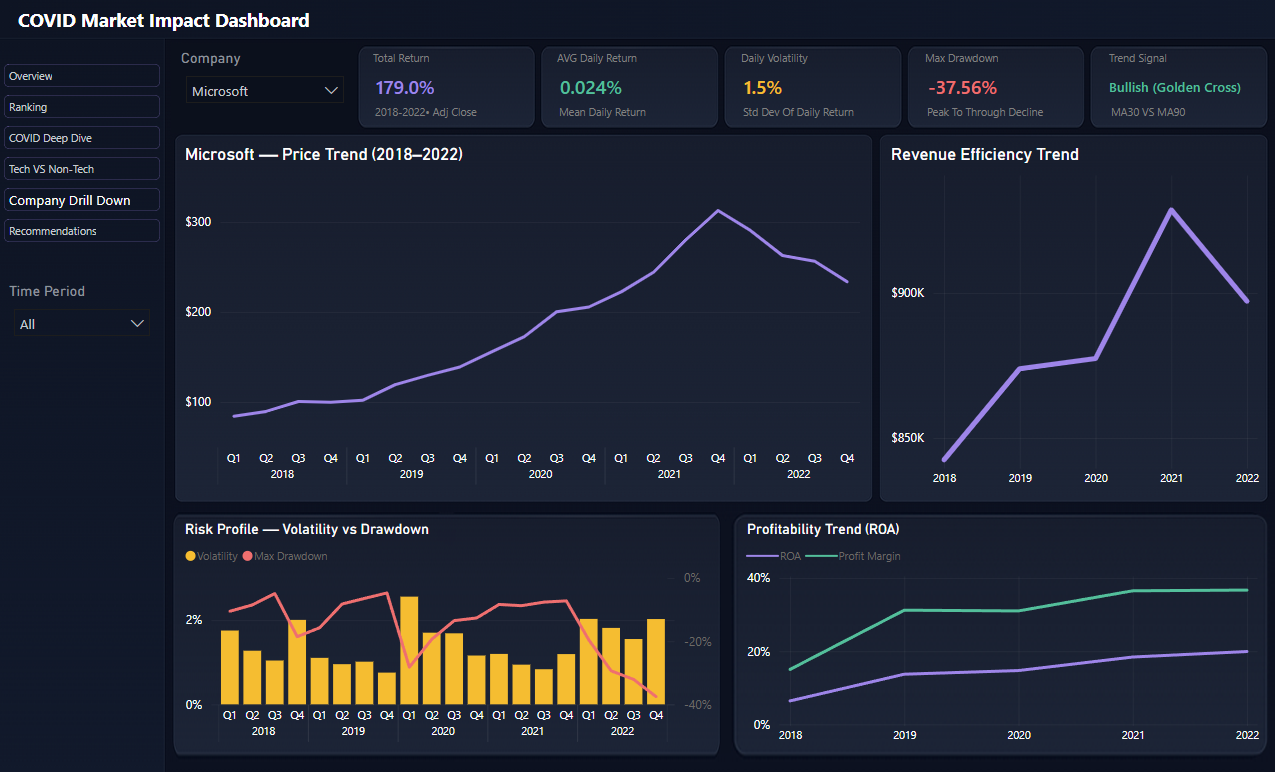
Task: Select the 2022 Q4 volatility bar
Action: pyautogui.click(x=656, y=661)
